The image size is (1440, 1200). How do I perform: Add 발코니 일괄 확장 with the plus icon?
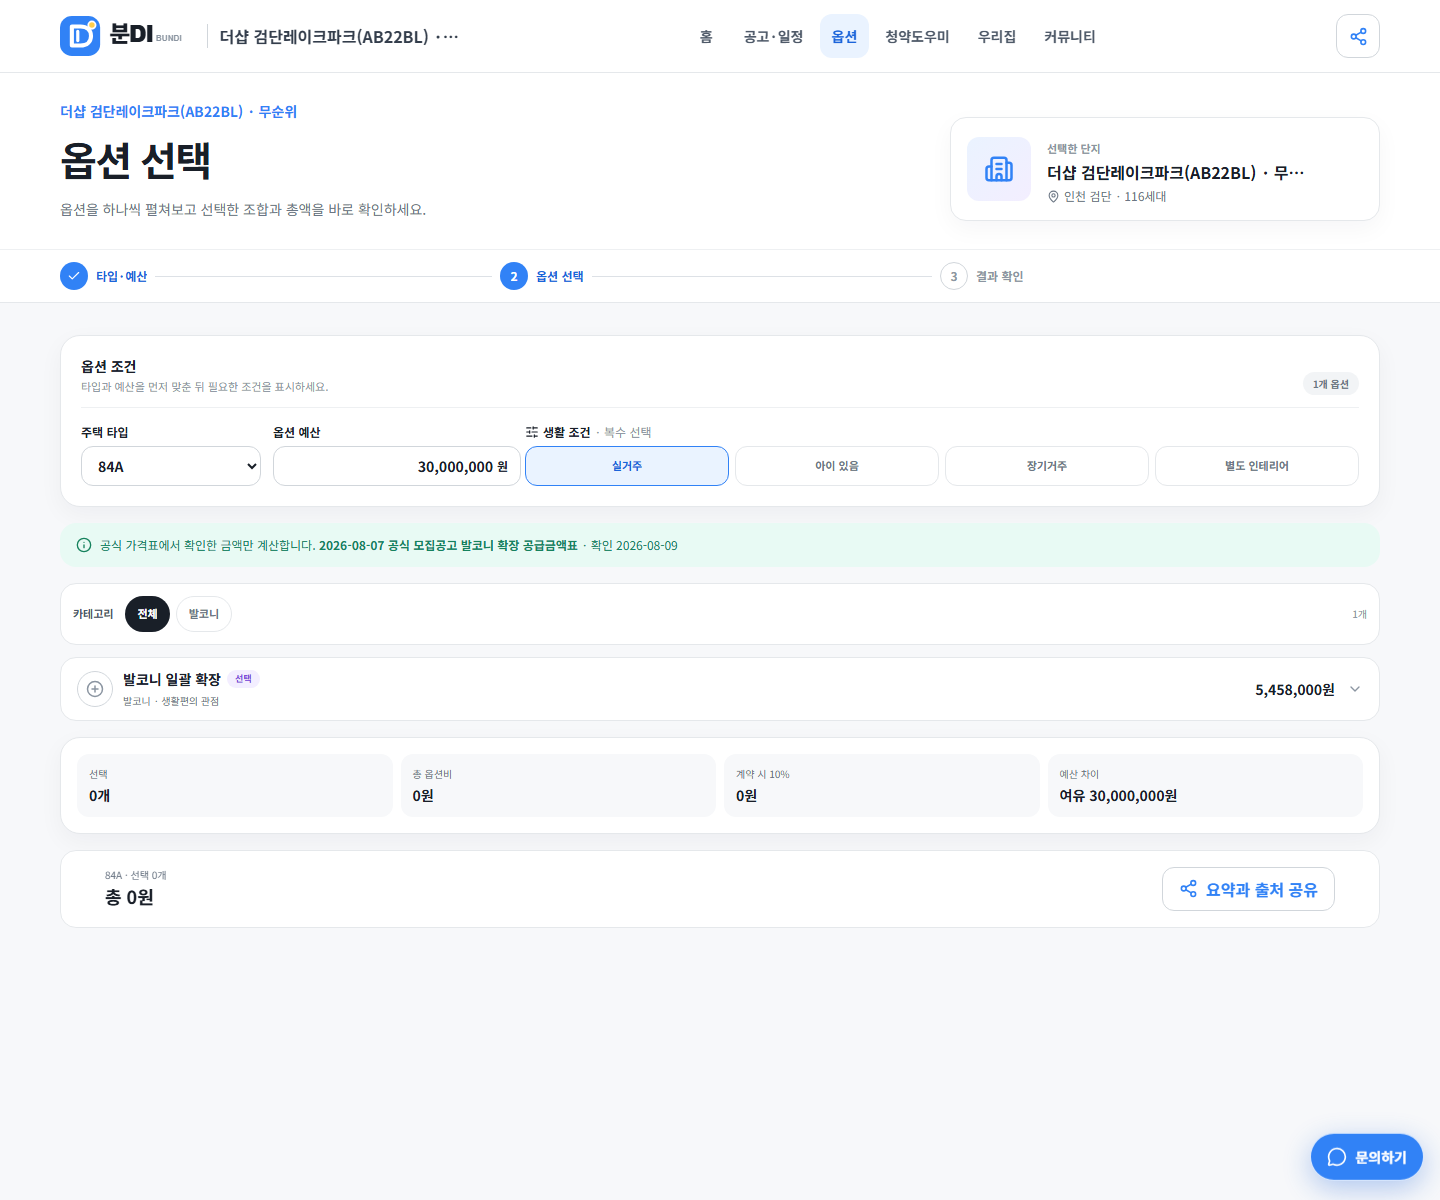[x=95, y=689]
